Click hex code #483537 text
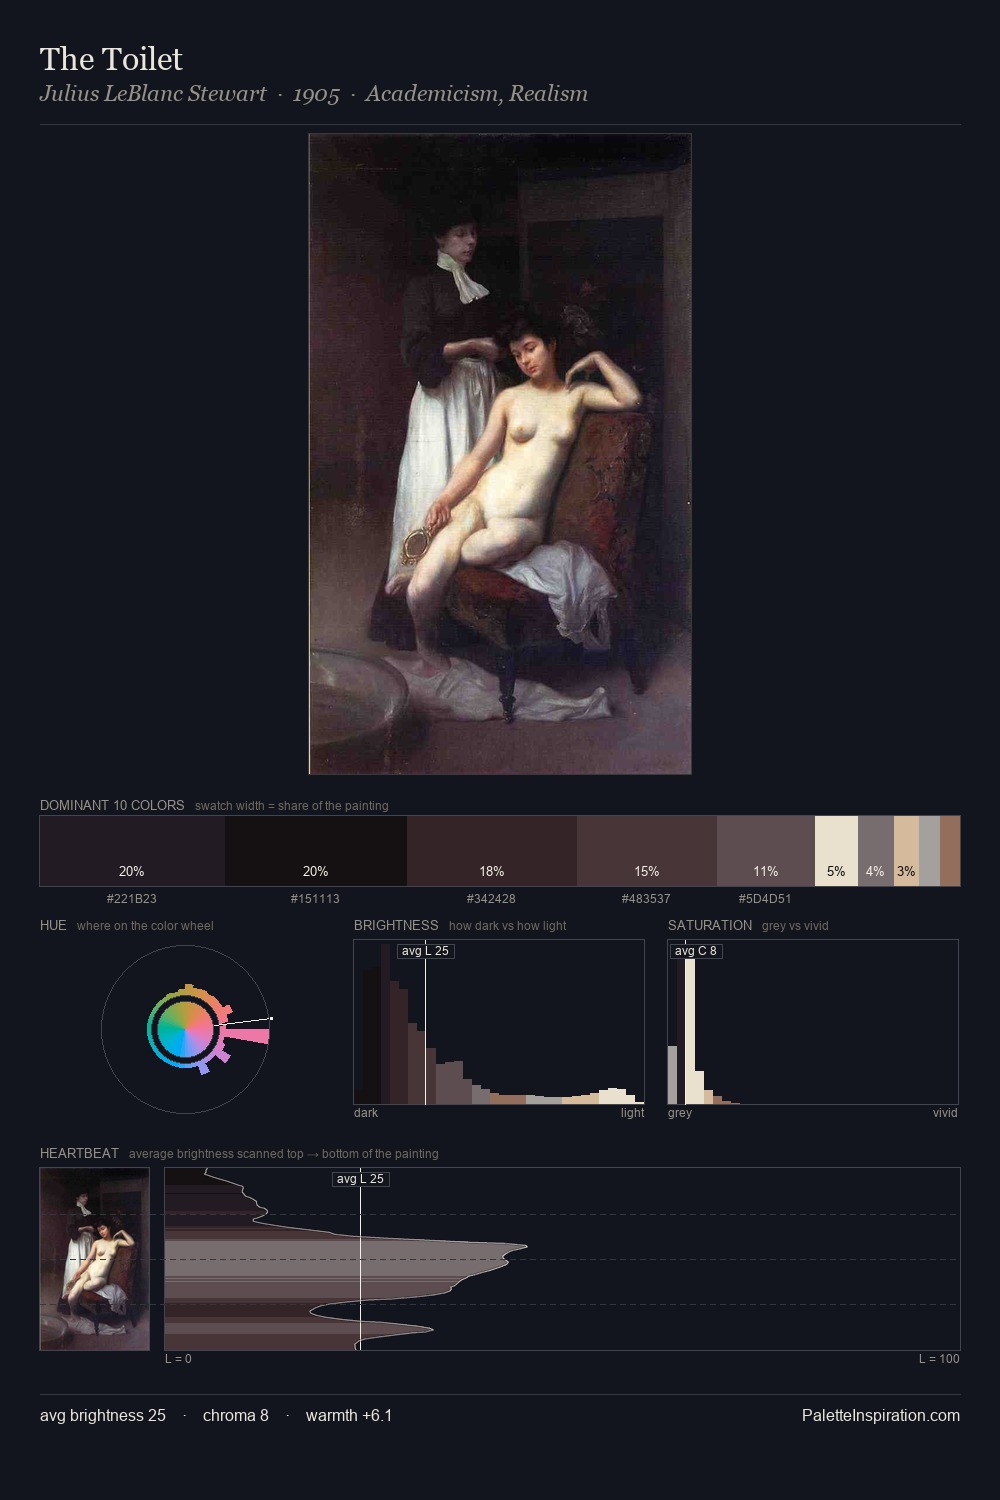The height and width of the screenshot is (1500, 1000). click(x=647, y=899)
